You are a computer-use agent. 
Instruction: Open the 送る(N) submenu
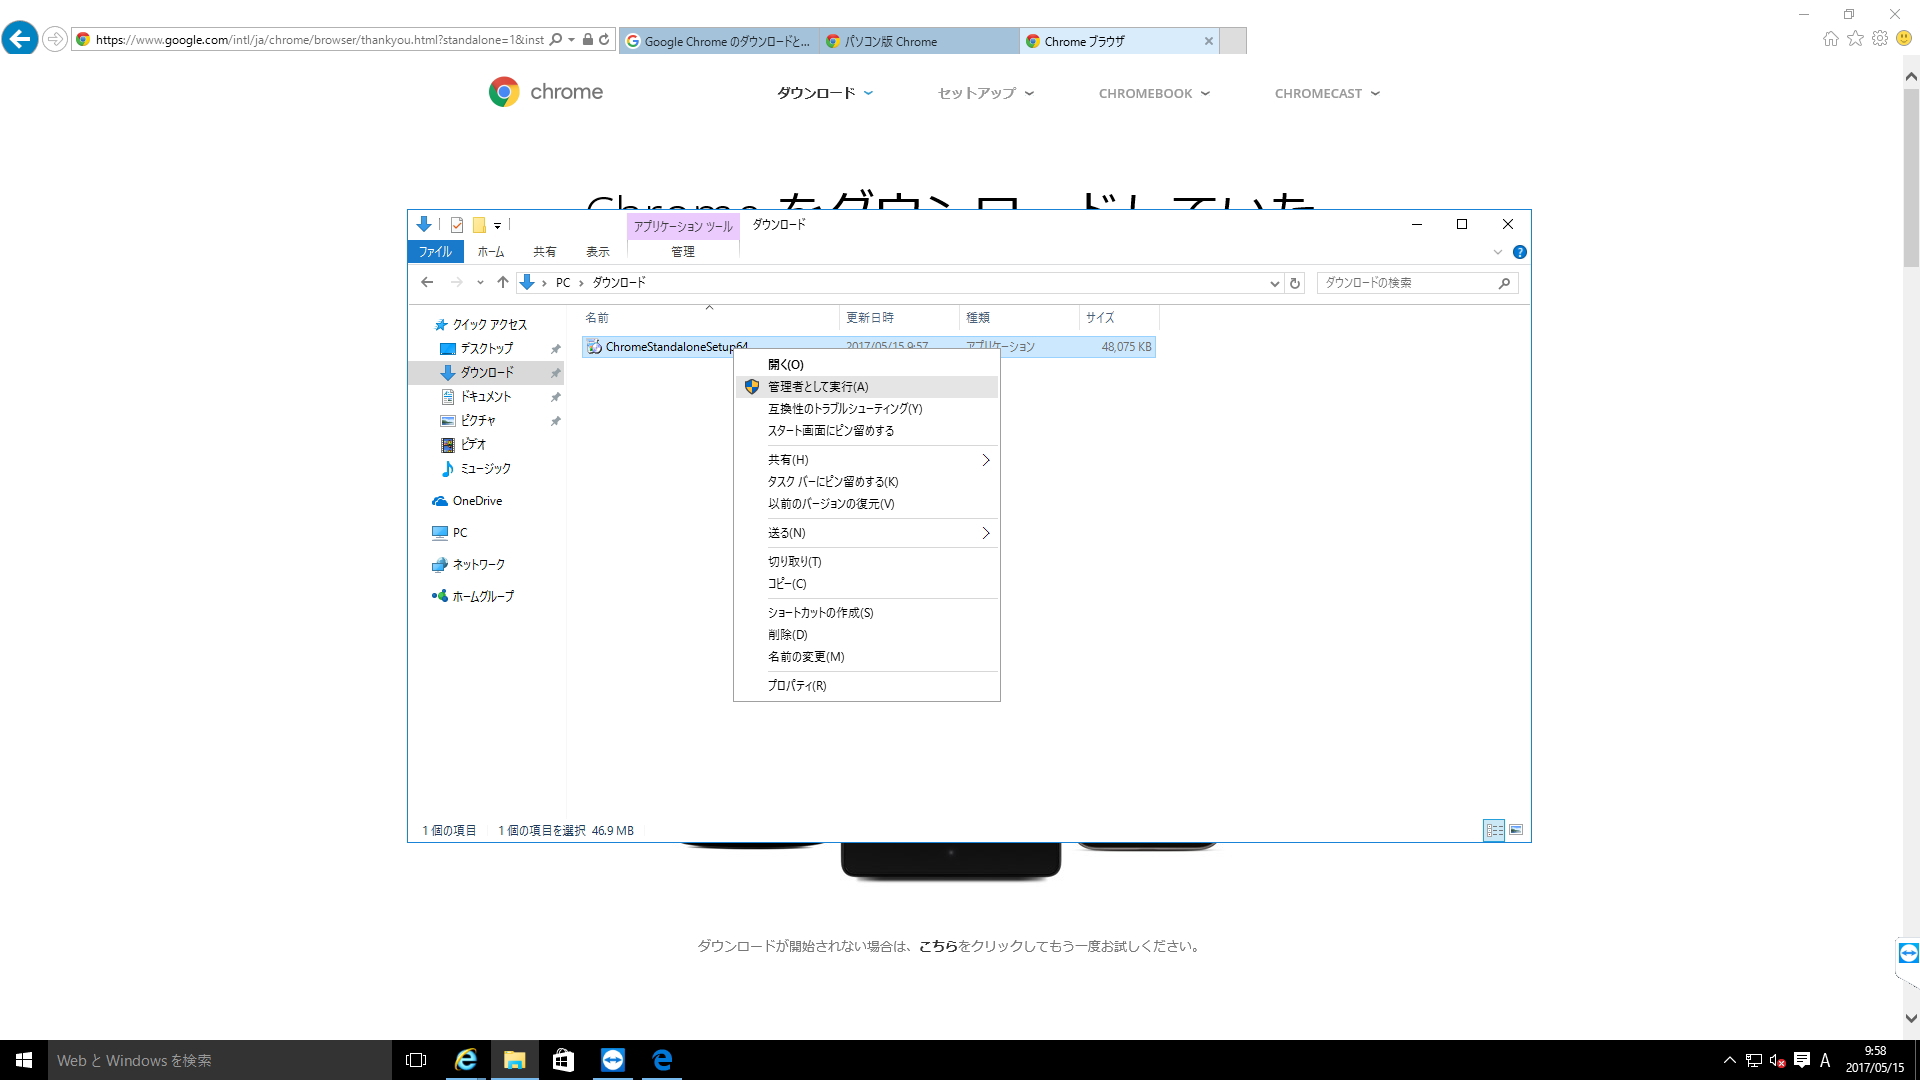[867, 533]
